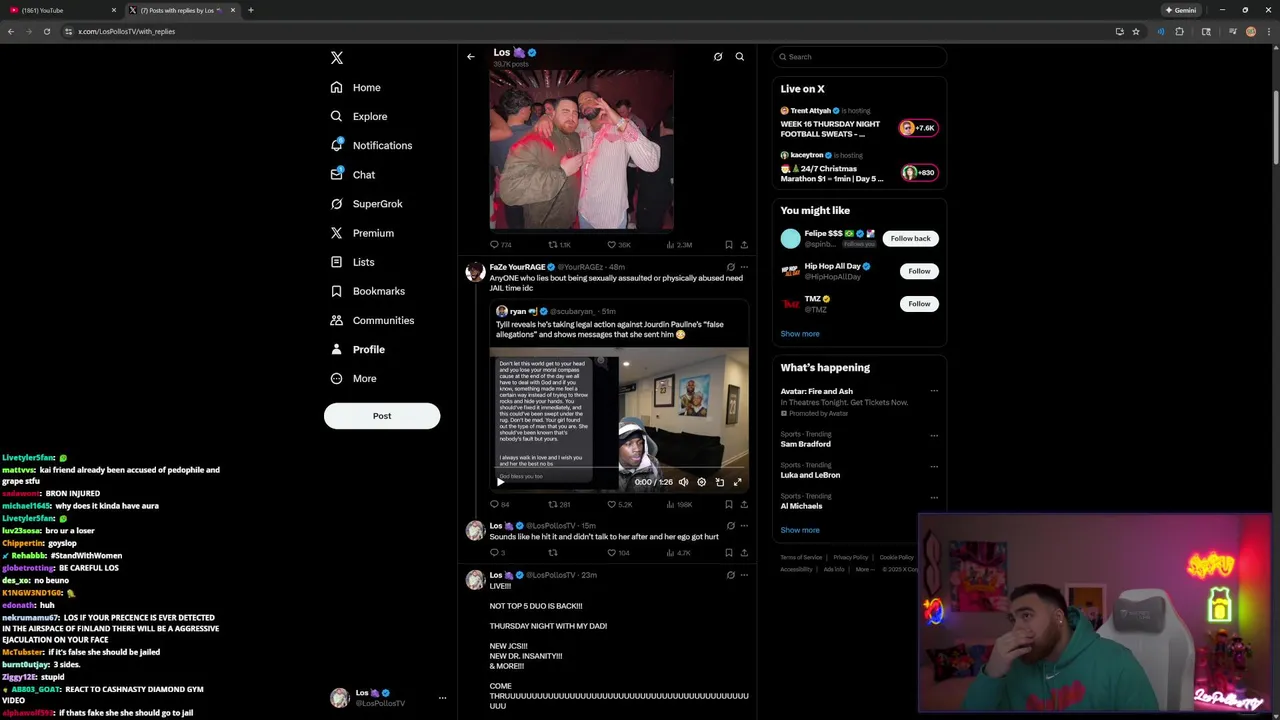Viewport: 1280px width, 720px height.
Task: Click the search icon in the profile header
Action: (740, 56)
